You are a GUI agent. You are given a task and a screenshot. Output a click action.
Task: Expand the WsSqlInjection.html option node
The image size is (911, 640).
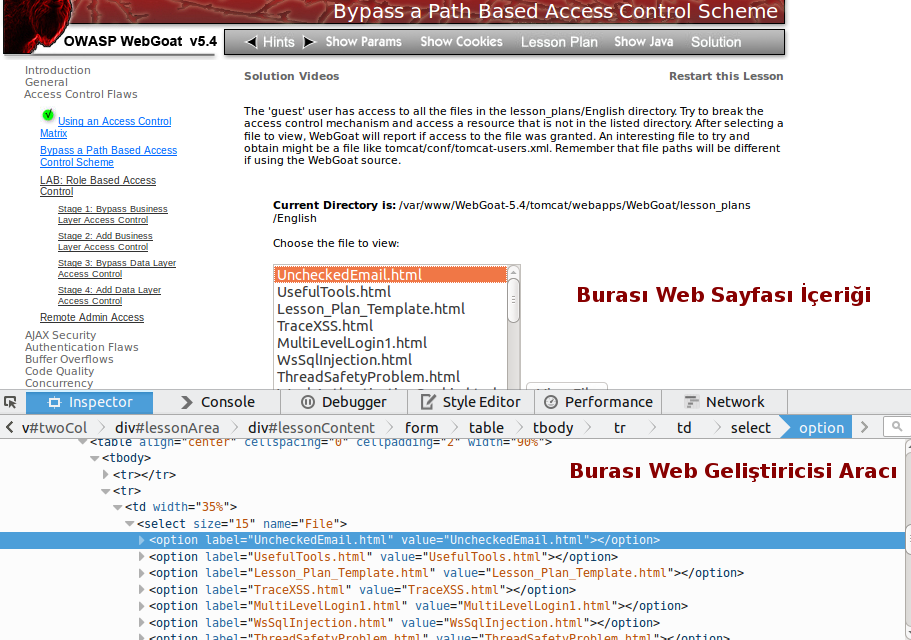pos(141,623)
